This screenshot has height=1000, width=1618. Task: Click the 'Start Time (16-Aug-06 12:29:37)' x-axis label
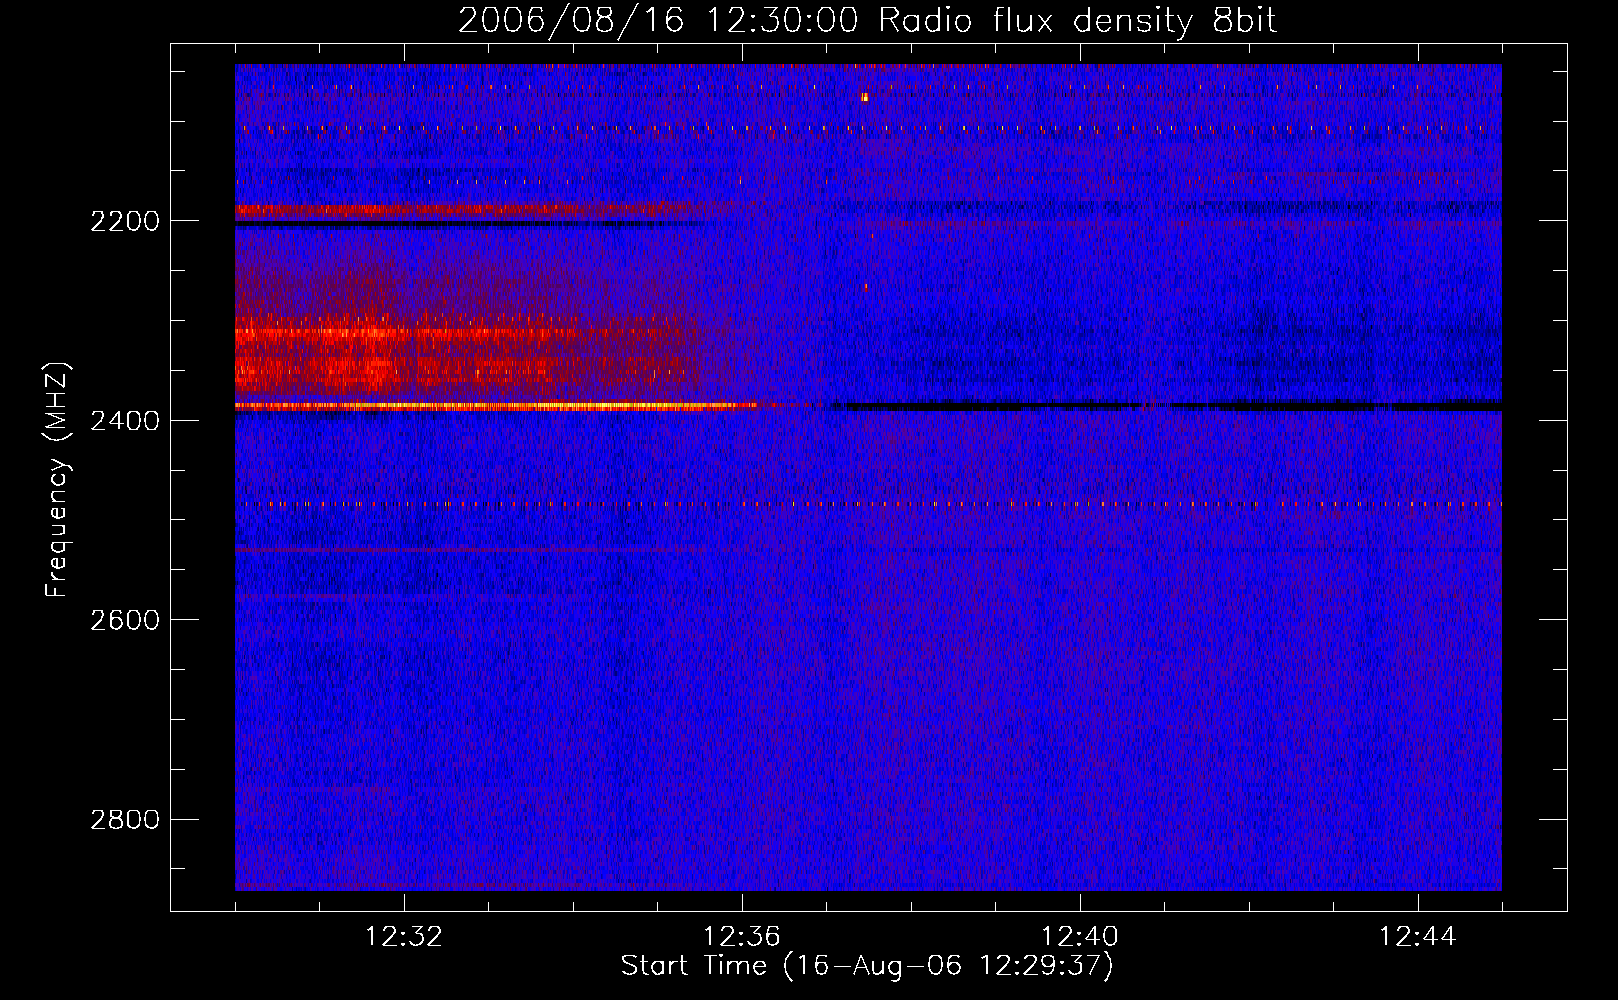click(867, 966)
